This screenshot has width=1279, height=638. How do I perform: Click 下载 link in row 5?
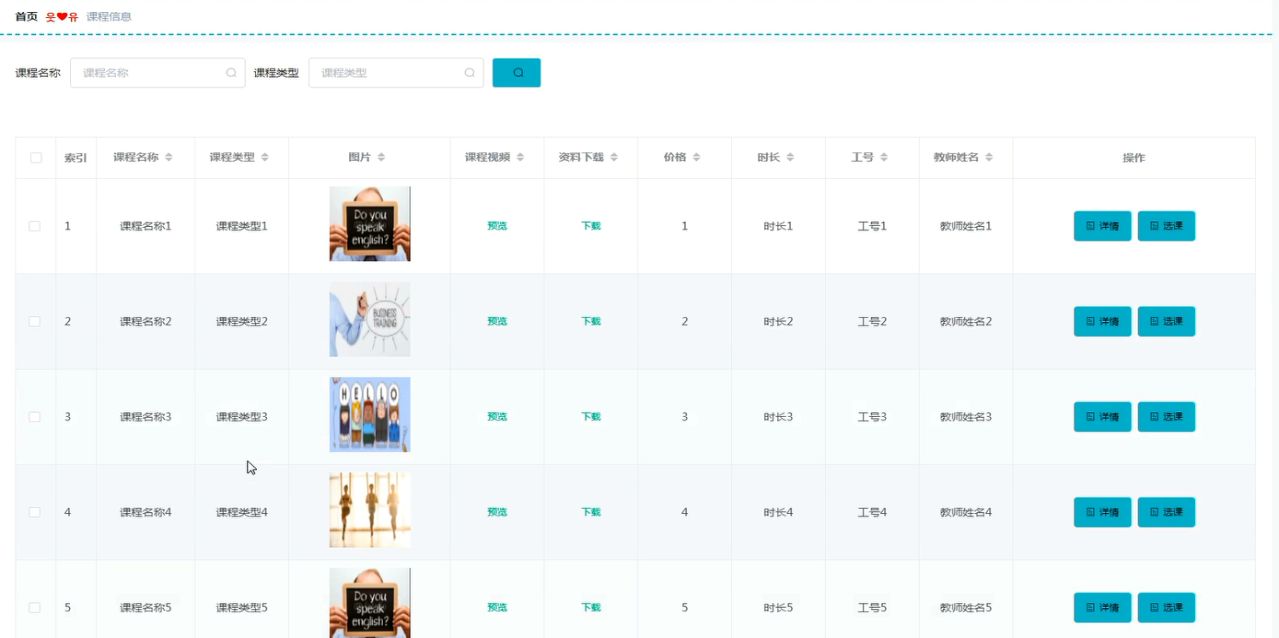591,607
